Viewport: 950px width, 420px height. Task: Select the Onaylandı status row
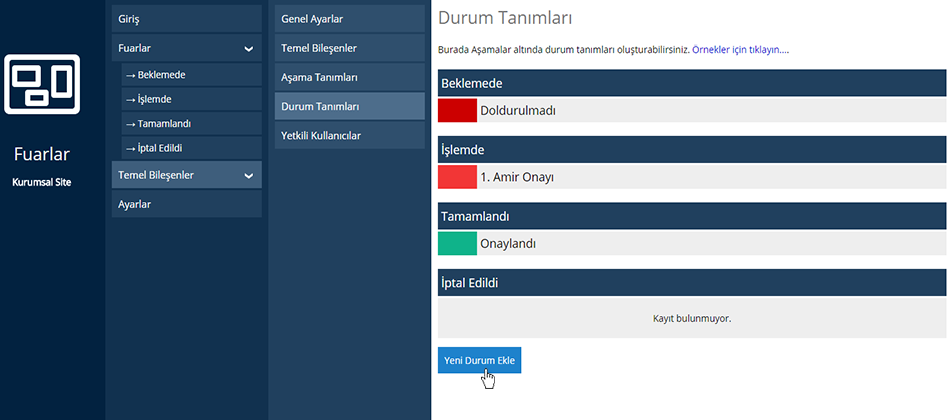pyautogui.click(x=692, y=244)
